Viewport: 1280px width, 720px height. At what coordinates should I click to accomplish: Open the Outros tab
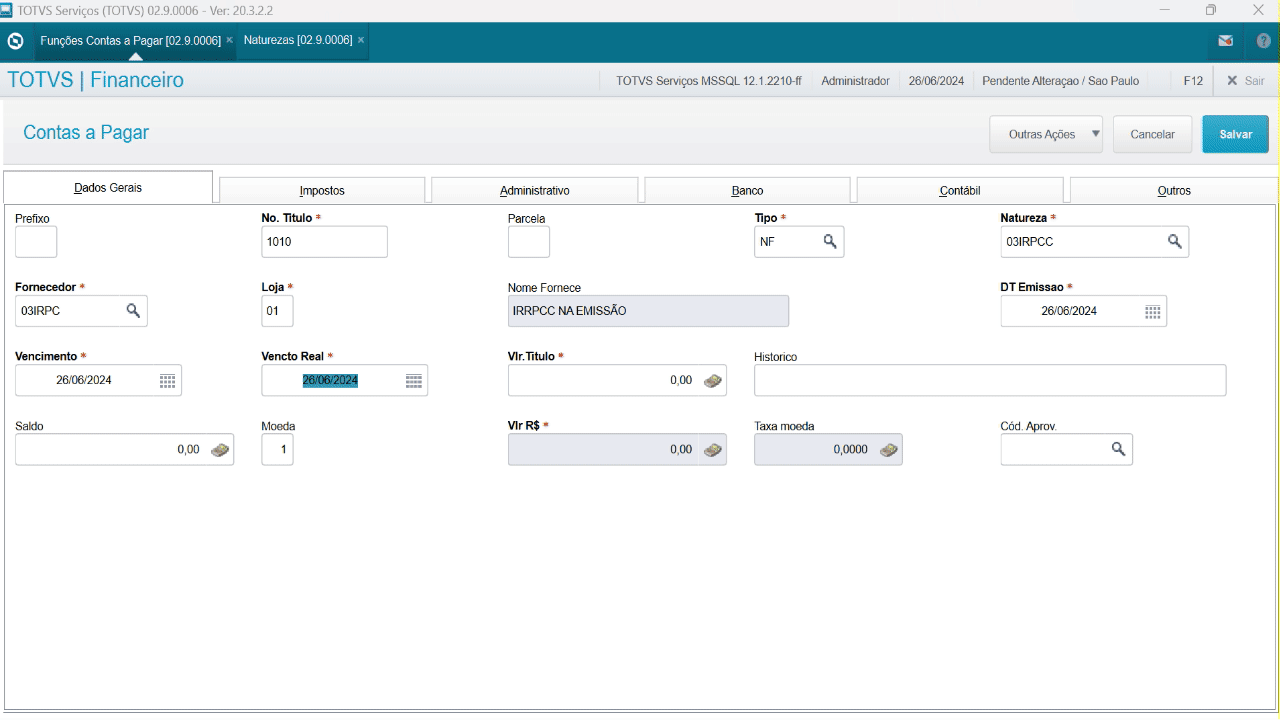[x=1174, y=190]
